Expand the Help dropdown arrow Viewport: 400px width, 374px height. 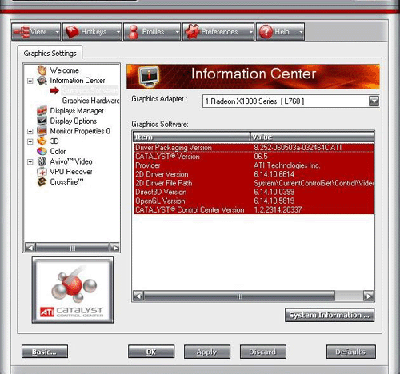coord(301,32)
